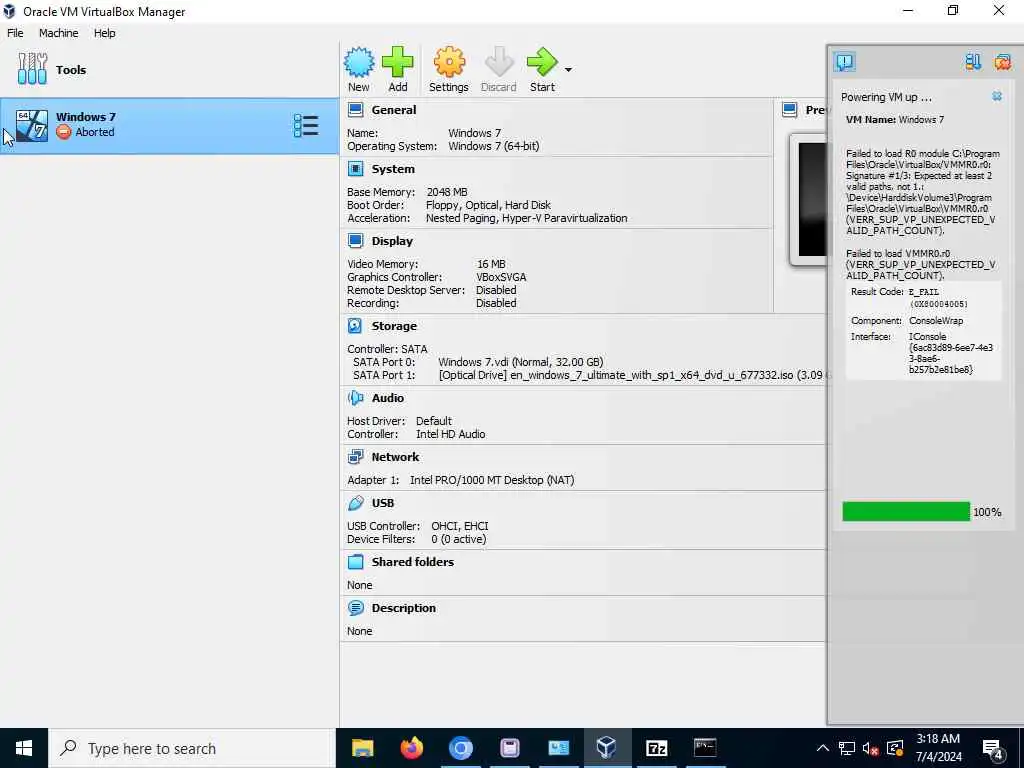Click the VM preview thumbnail
Viewport: 1024px width, 768px height.
(810, 199)
